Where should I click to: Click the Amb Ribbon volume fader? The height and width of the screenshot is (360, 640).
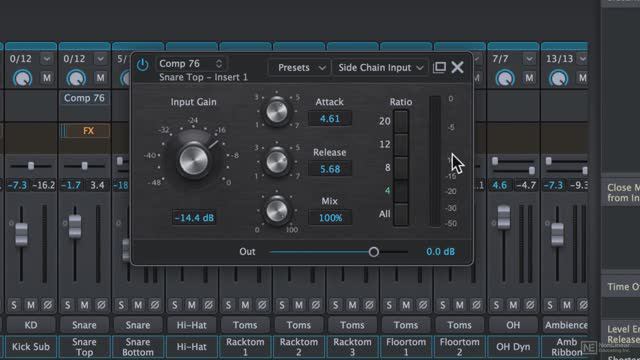tap(557, 234)
